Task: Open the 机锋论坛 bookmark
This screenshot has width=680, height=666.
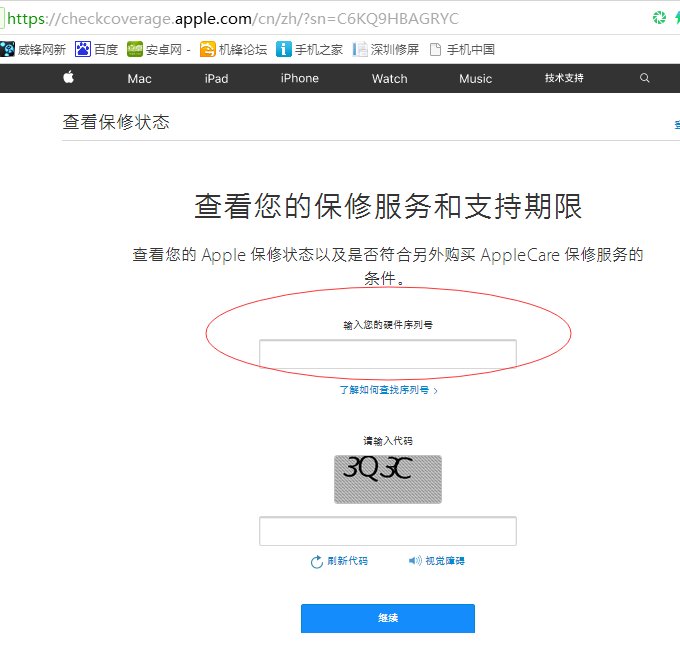Action: (233, 49)
